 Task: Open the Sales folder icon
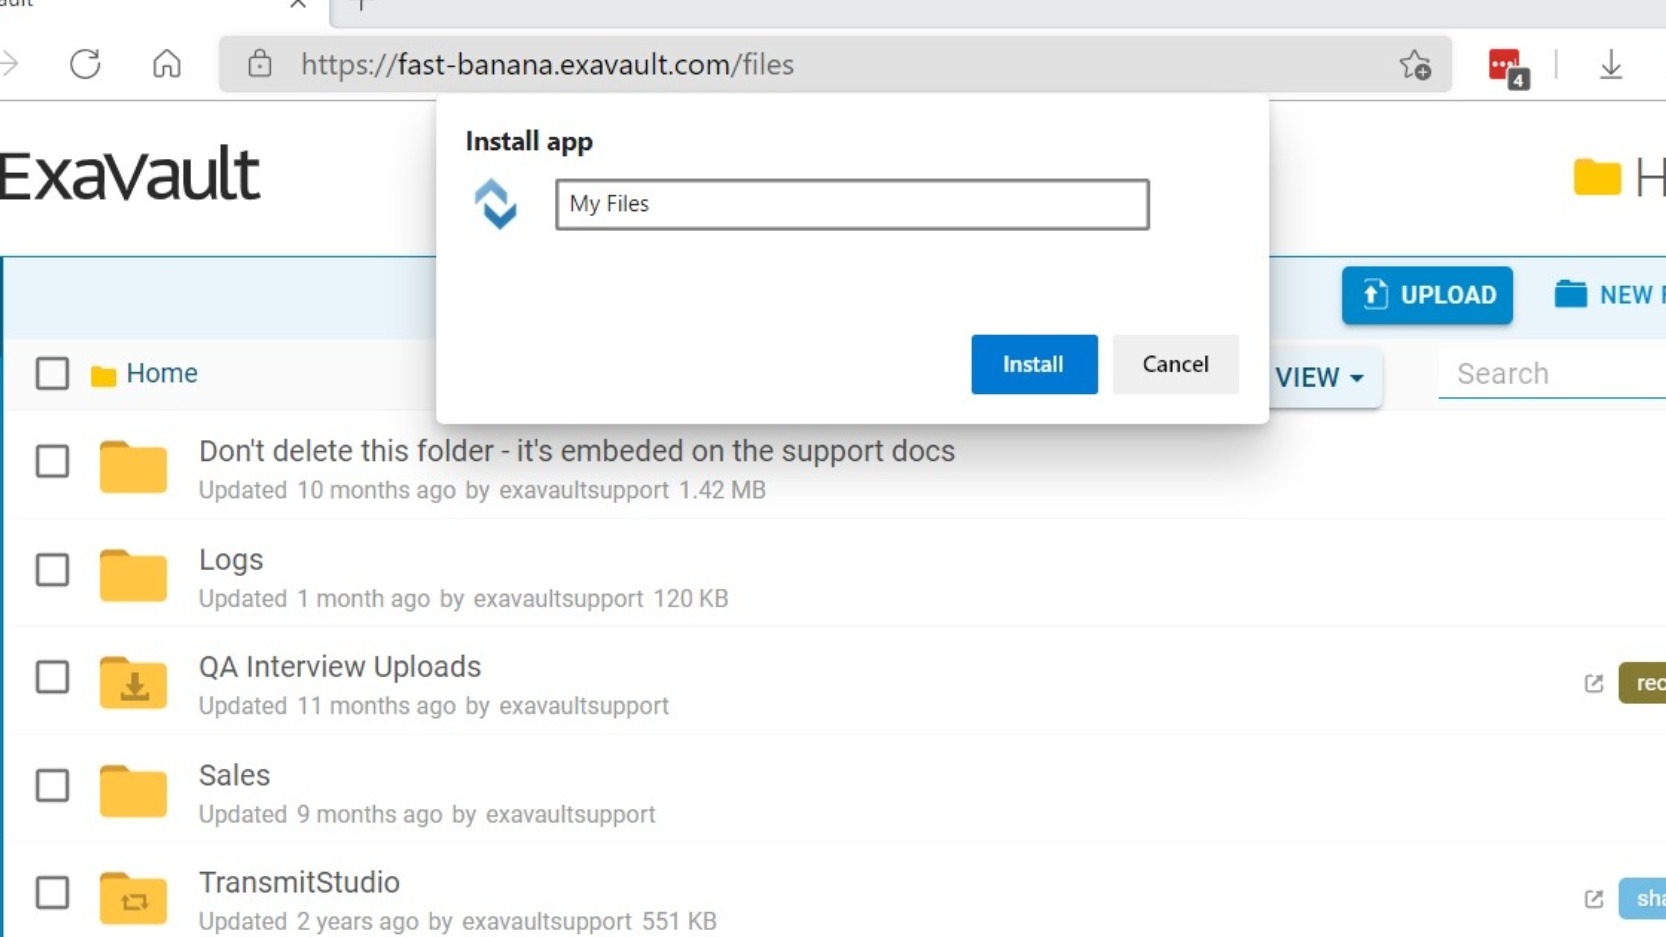[x=133, y=791]
